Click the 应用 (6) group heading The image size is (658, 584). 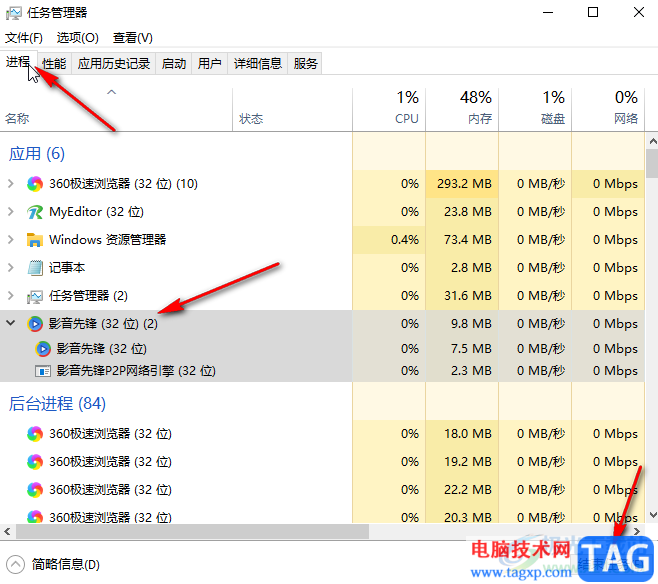tap(37, 154)
